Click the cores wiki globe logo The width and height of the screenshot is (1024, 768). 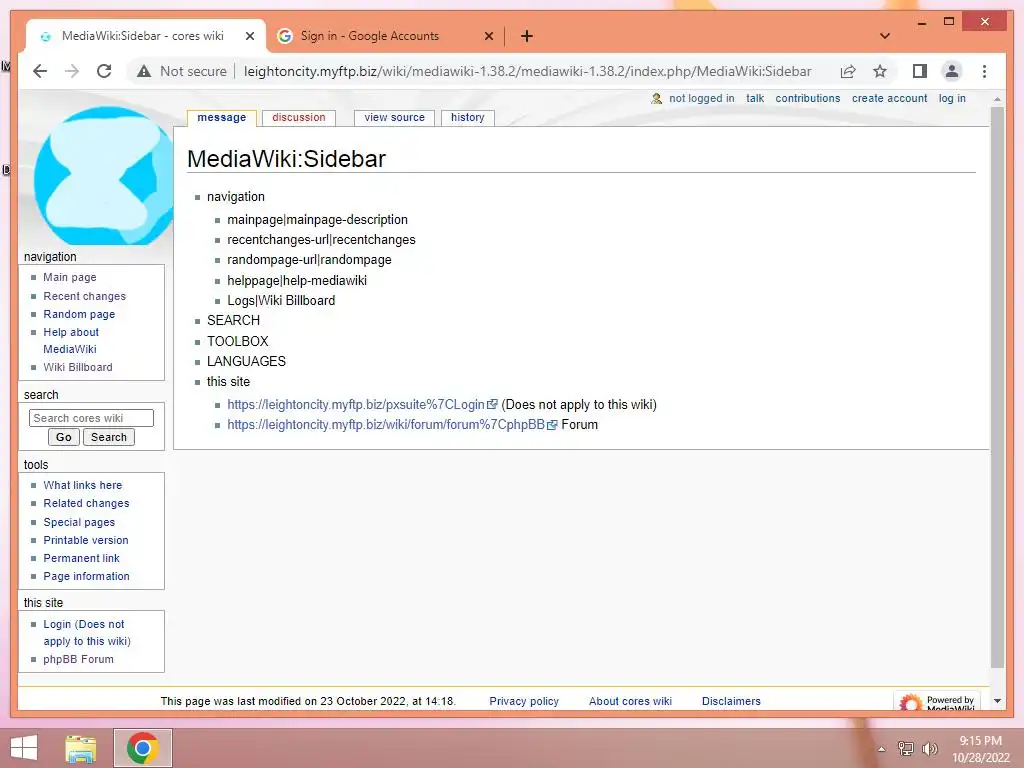coord(103,176)
